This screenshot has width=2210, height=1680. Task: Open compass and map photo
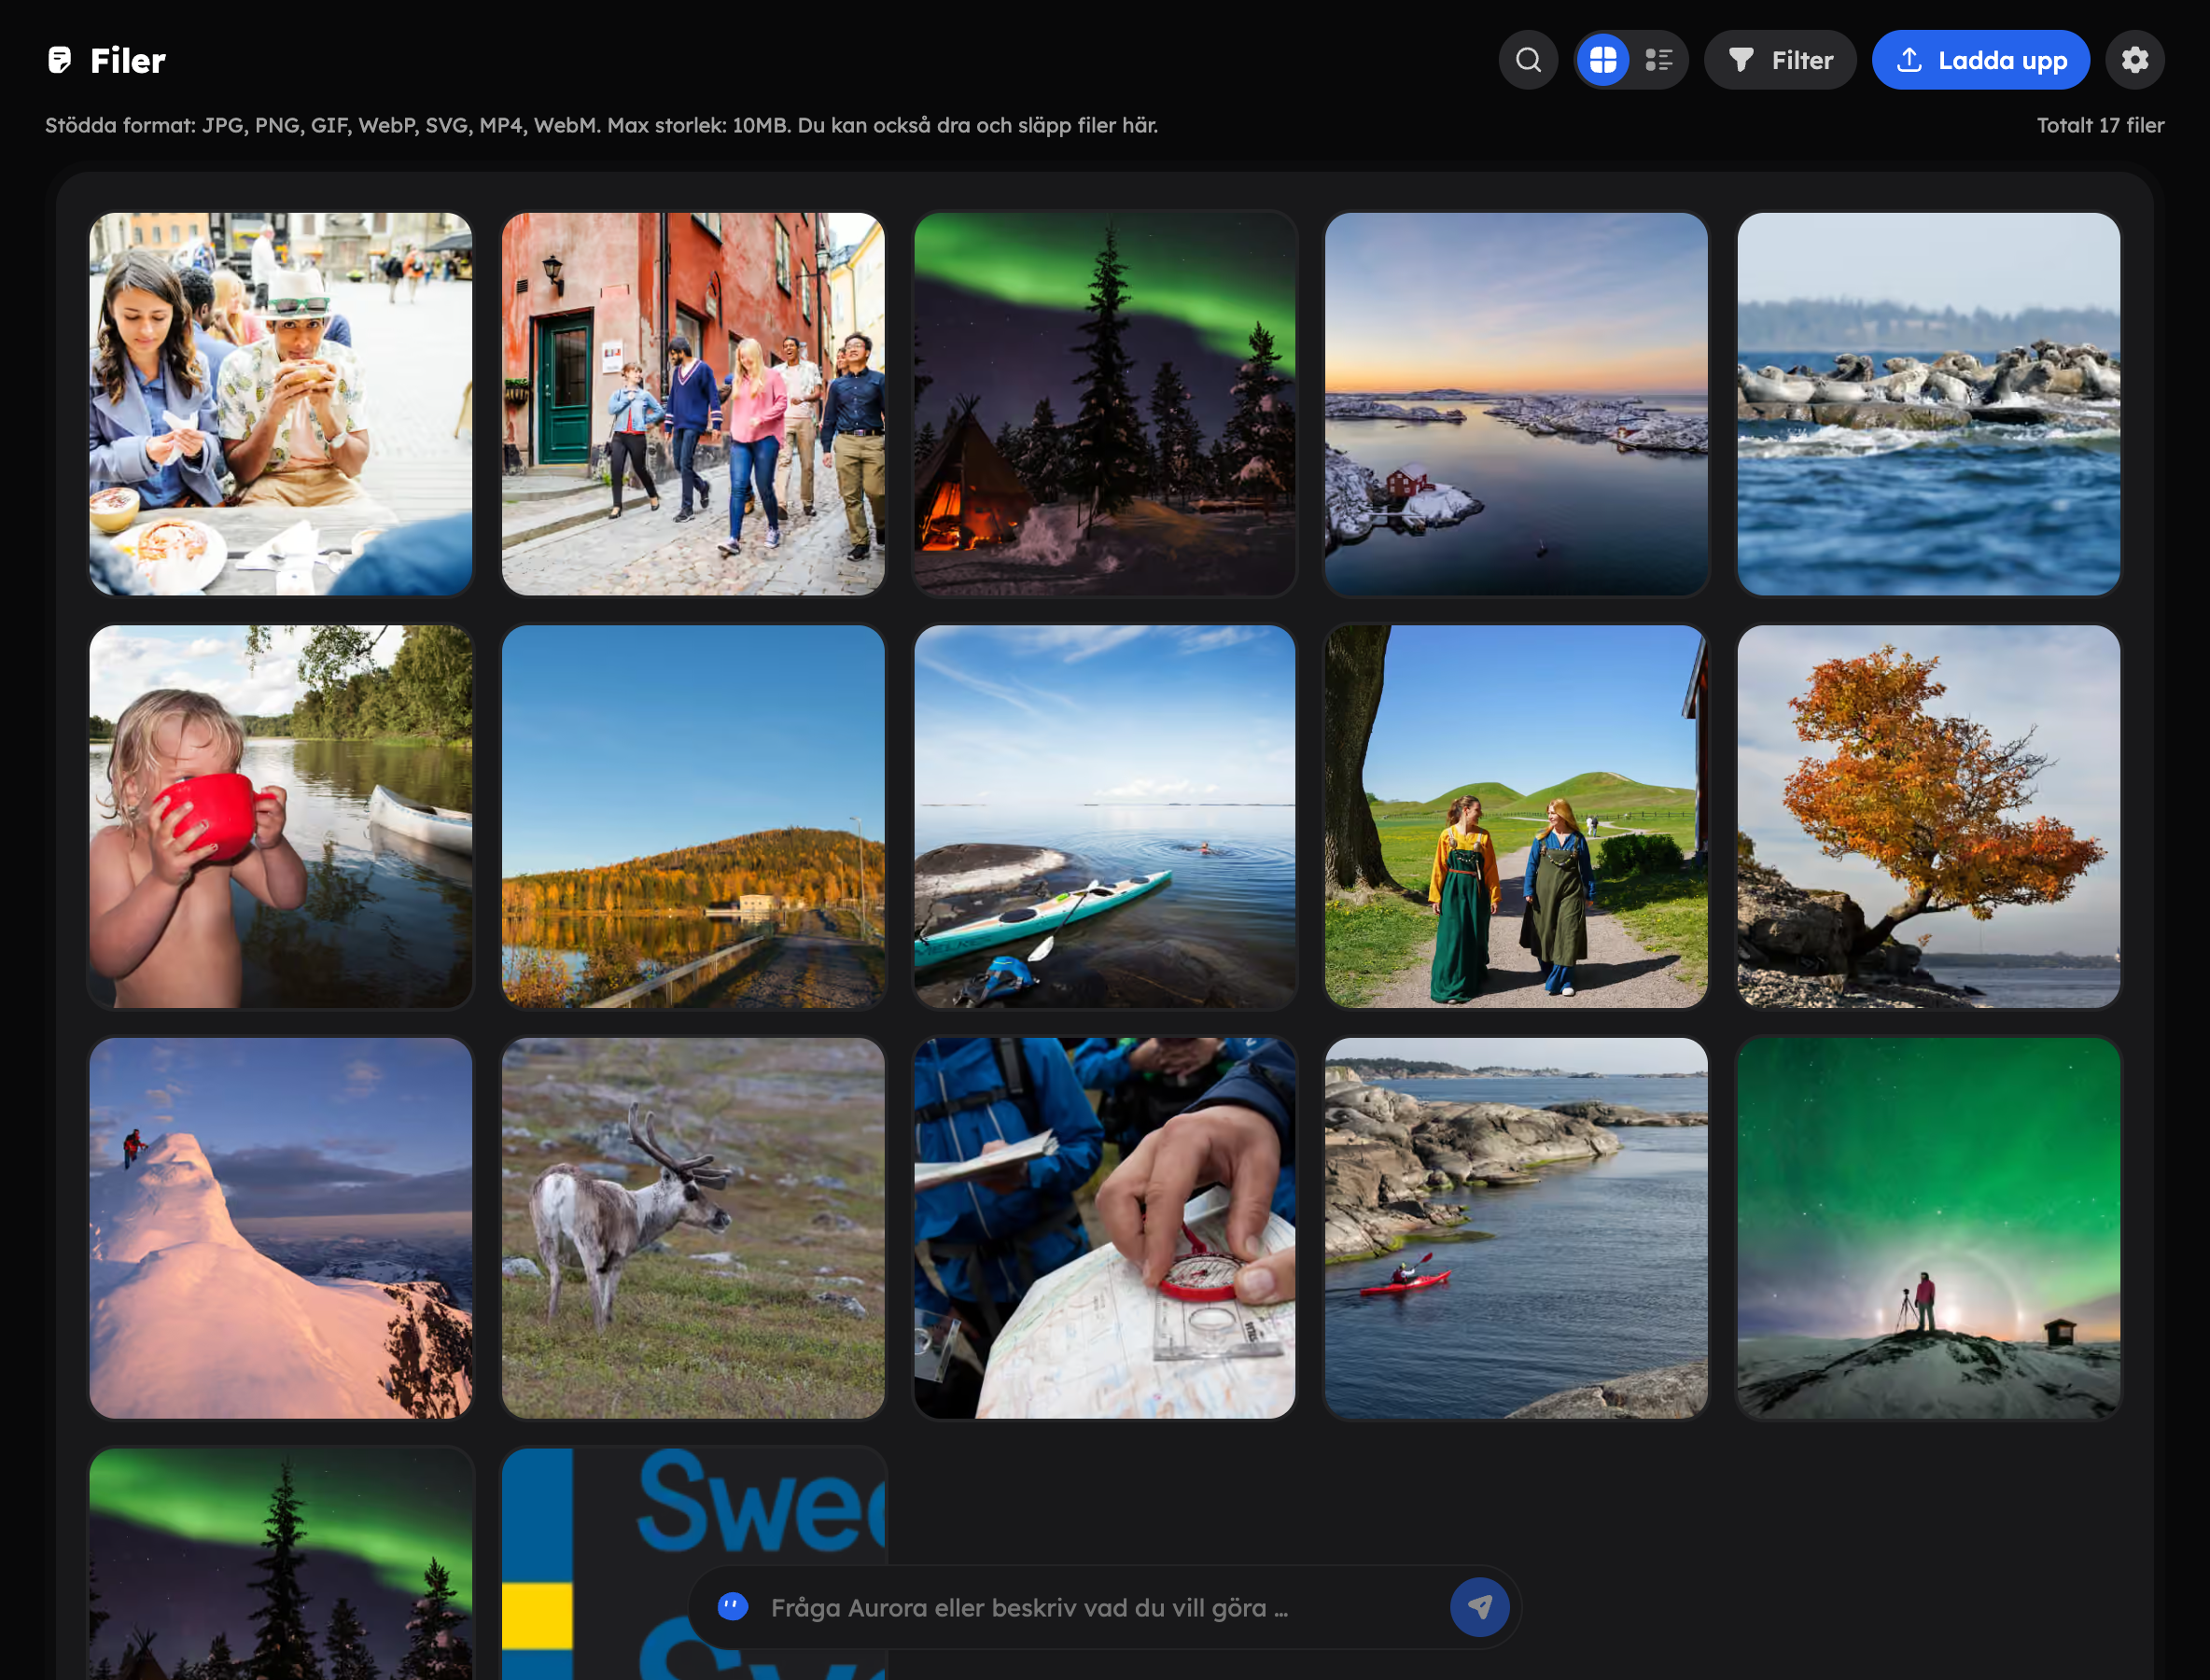click(x=1105, y=1228)
